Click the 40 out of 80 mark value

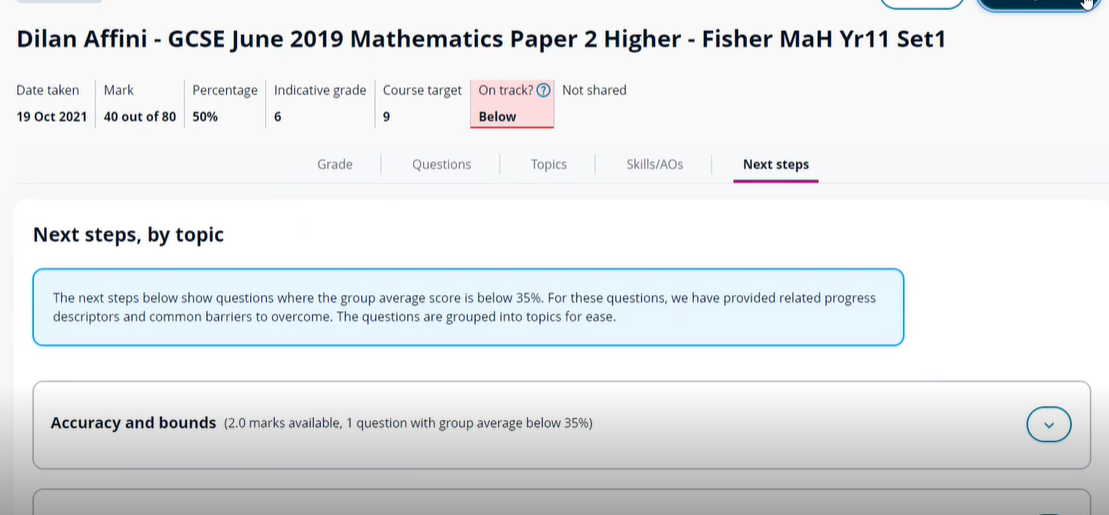140,116
